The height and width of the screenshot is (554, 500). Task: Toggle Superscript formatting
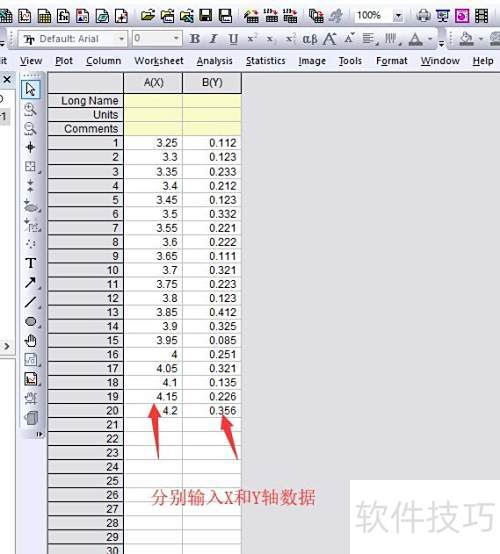[x=252, y=39]
